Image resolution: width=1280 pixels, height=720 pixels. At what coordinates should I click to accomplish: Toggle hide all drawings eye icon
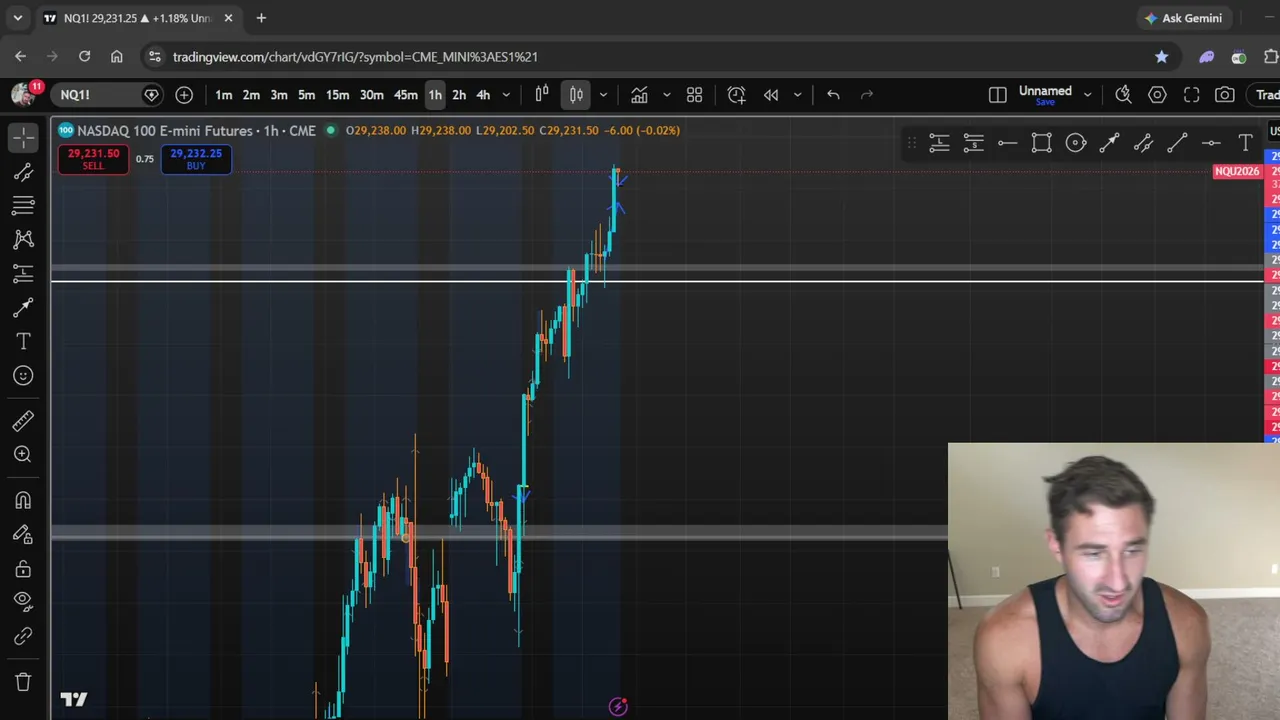click(x=23, y=602)
